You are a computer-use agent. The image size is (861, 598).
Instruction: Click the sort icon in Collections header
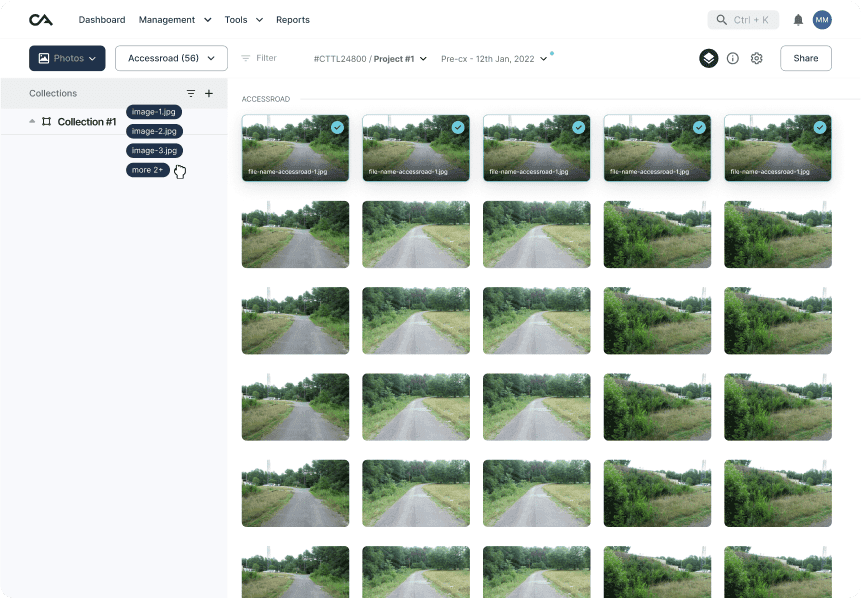[x=191, y=93]
